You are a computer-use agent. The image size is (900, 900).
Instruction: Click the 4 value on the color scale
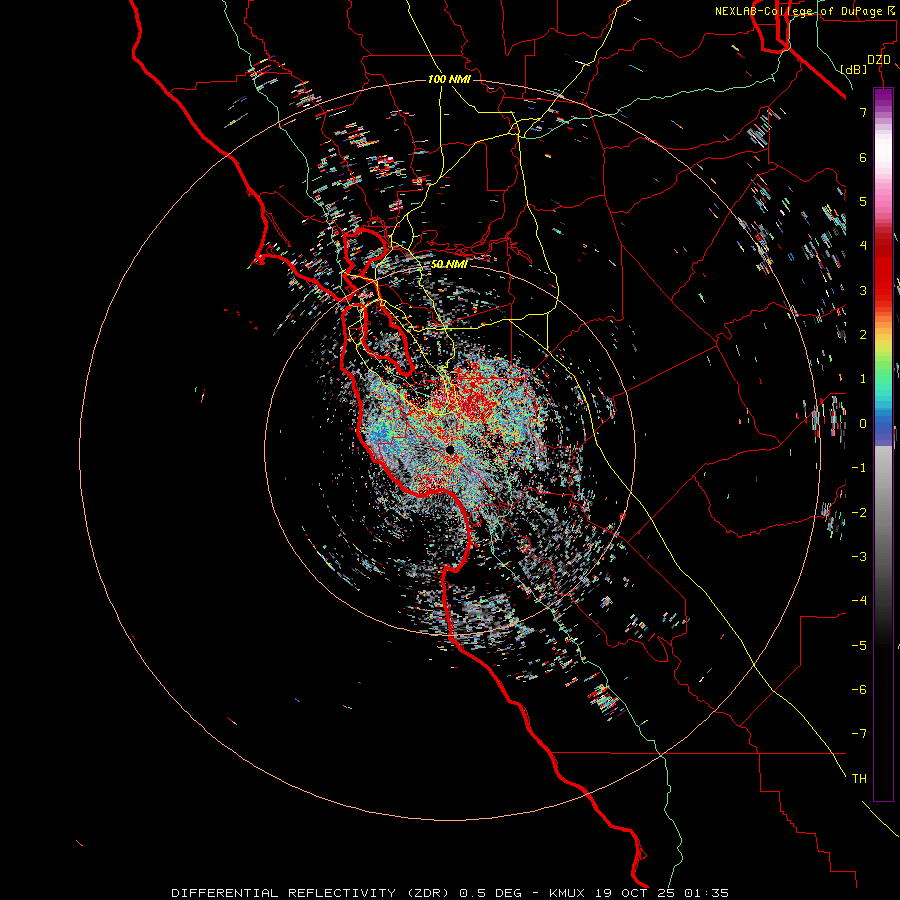pyautogui.click(x=863, y=246)
